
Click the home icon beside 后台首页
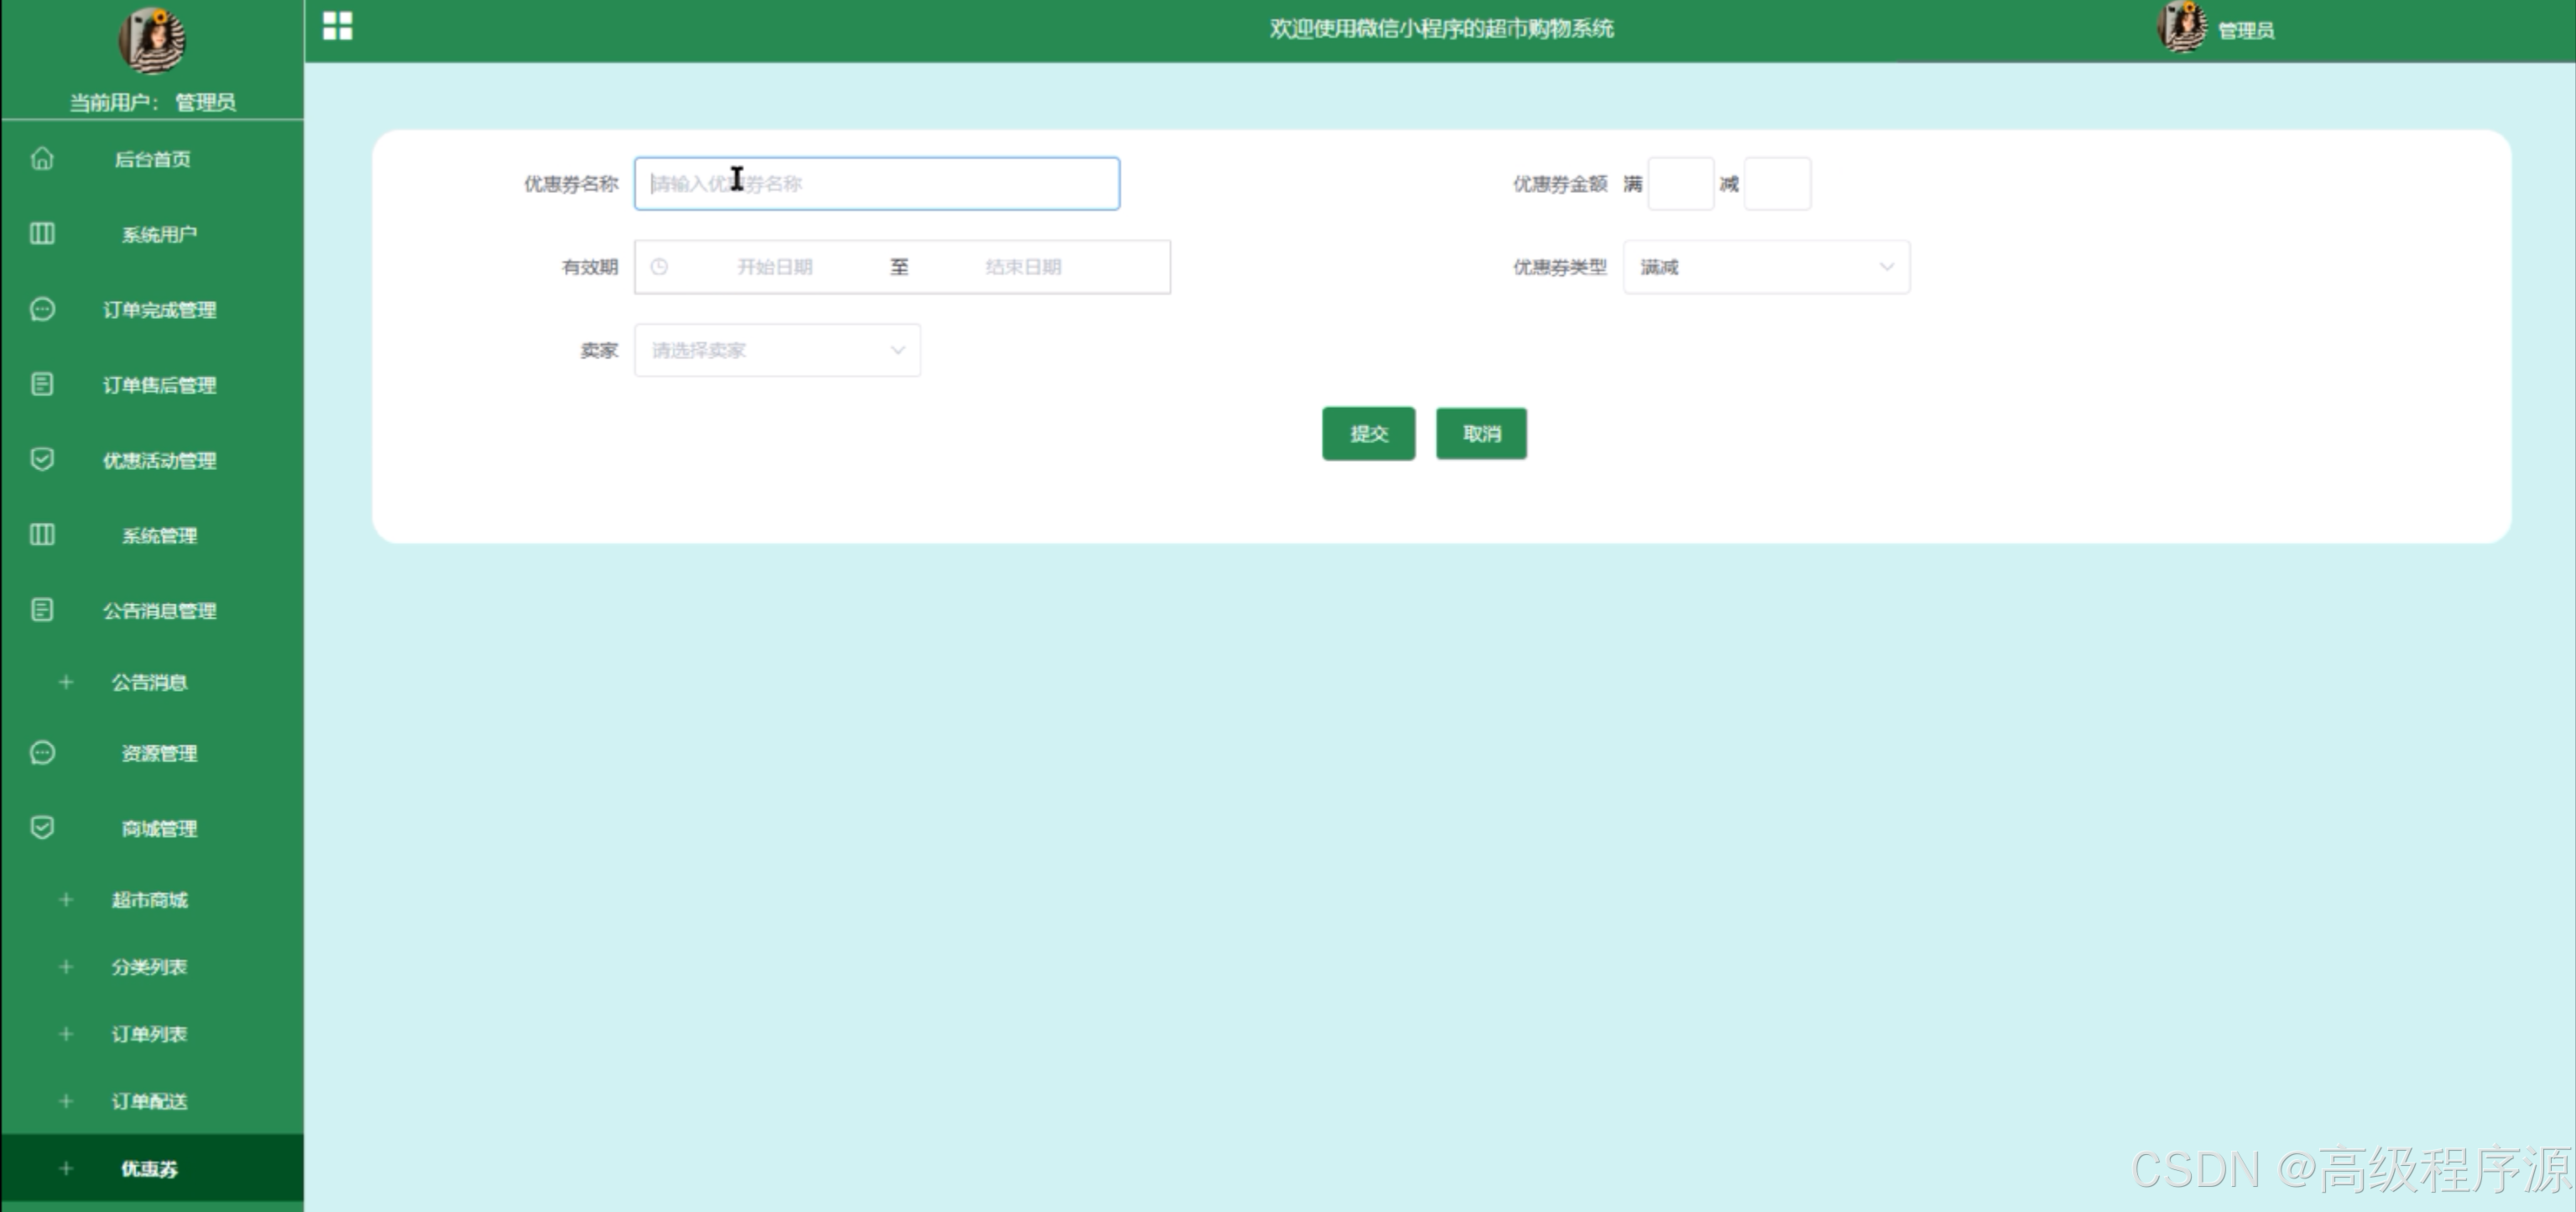[42, 159]
